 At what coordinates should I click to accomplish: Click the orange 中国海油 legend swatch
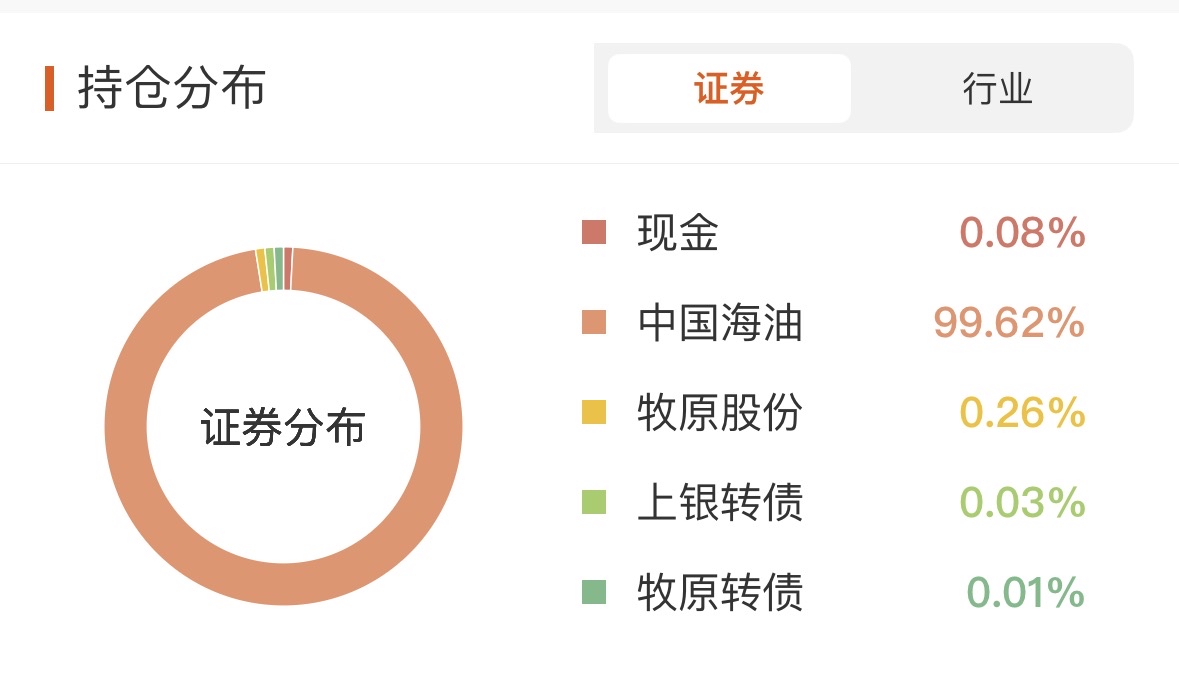(594, 322)
